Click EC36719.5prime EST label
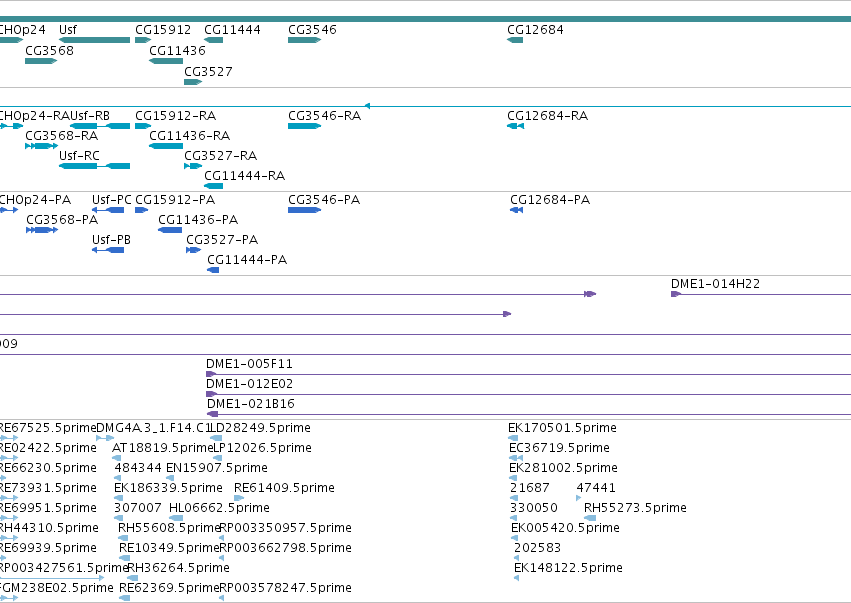 pos(559,448)
